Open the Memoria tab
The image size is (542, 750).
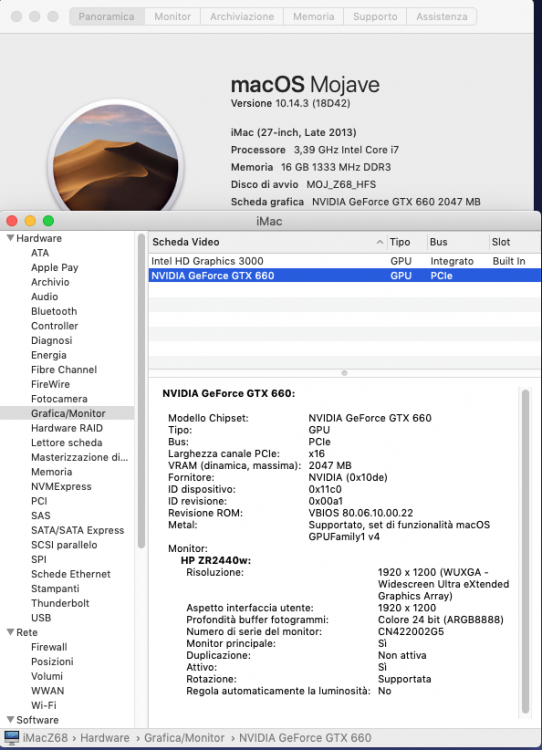tap(314, 16)
